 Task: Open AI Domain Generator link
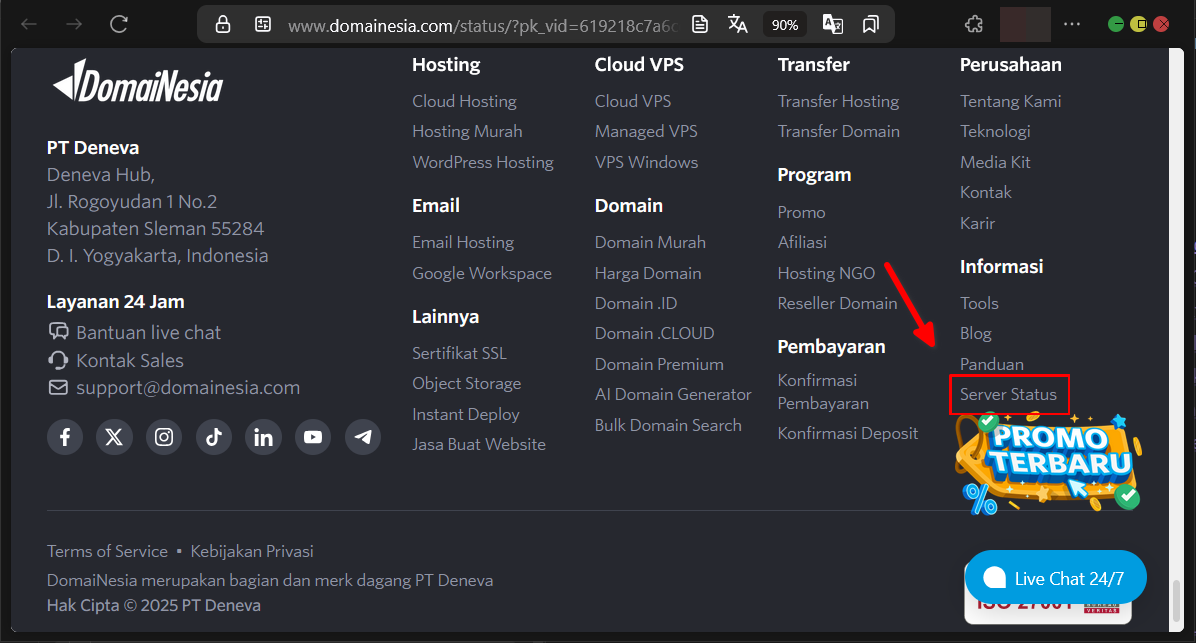click(674, 394)
